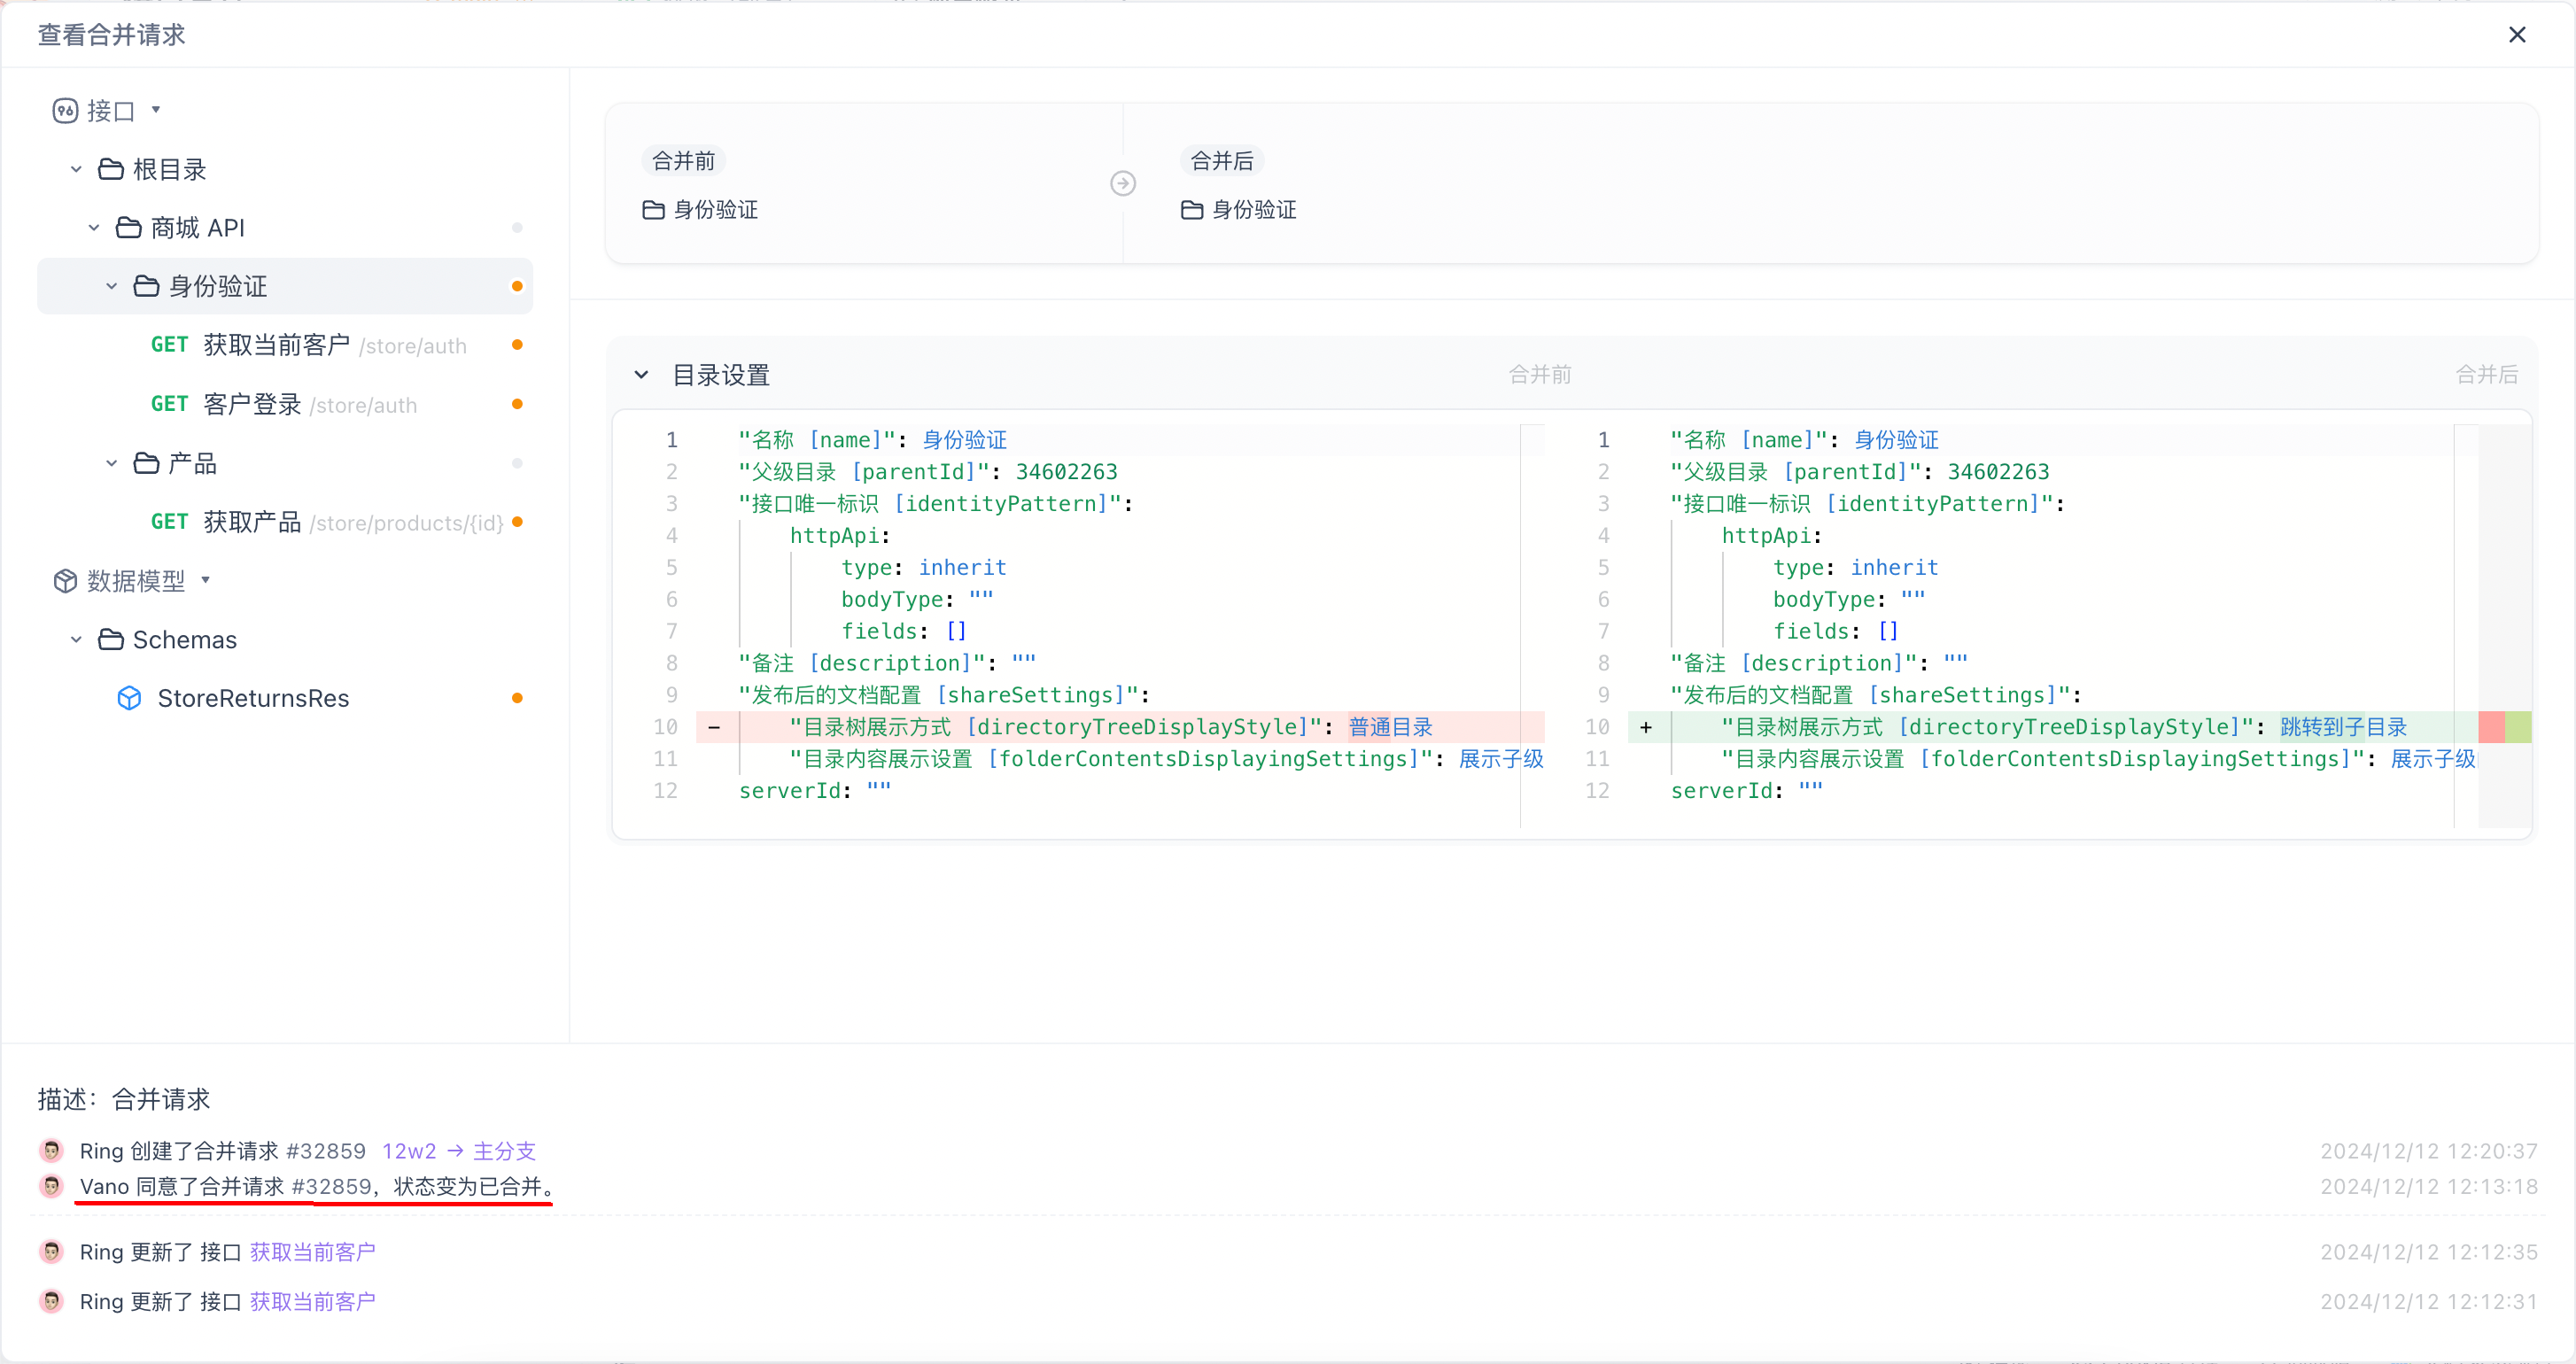The image size is (2576, 1364).
Task: Click the 获取当前客户 link in Ring's update entry
Action: [x=311, y=1251]
